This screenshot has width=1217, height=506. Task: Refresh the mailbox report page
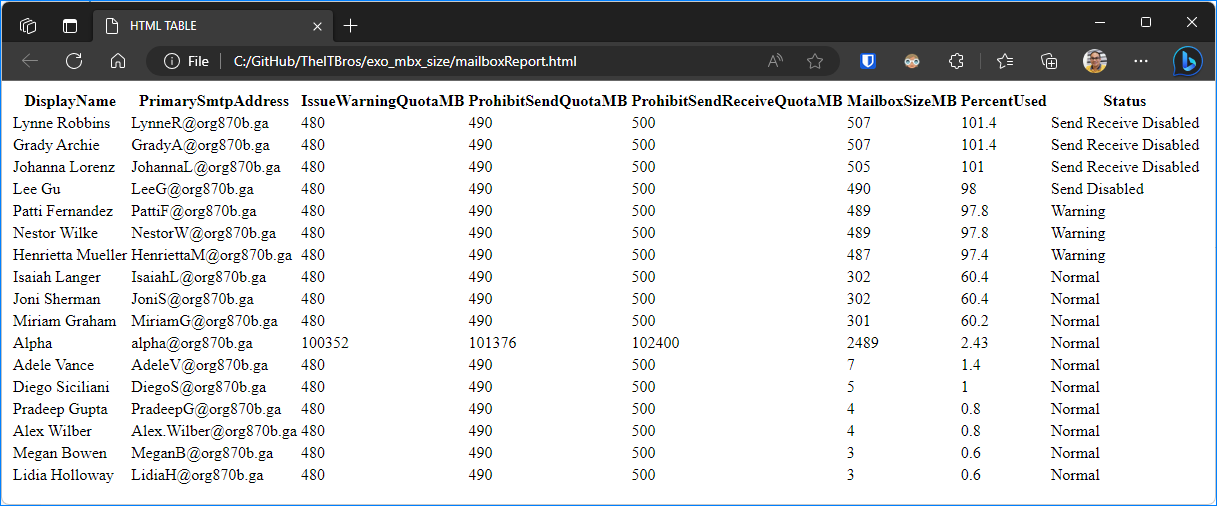[x=73, y=61]
